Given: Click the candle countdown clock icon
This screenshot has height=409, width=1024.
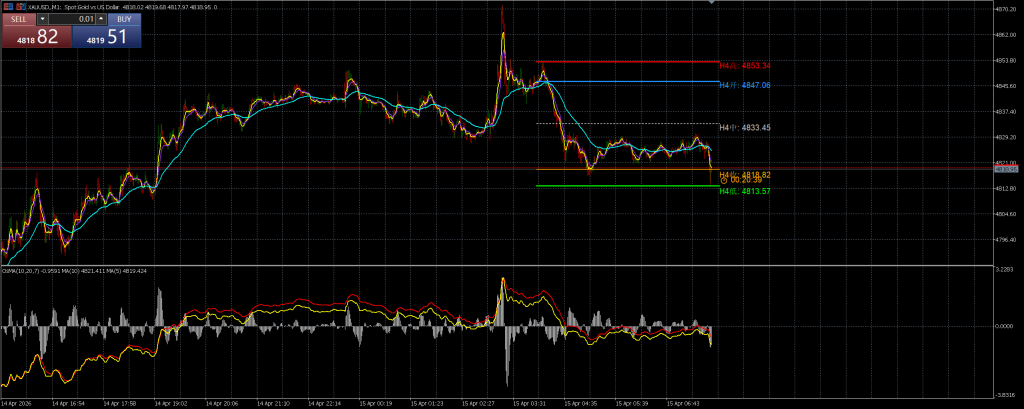Looking at the screenshot, I should point(723,181).
